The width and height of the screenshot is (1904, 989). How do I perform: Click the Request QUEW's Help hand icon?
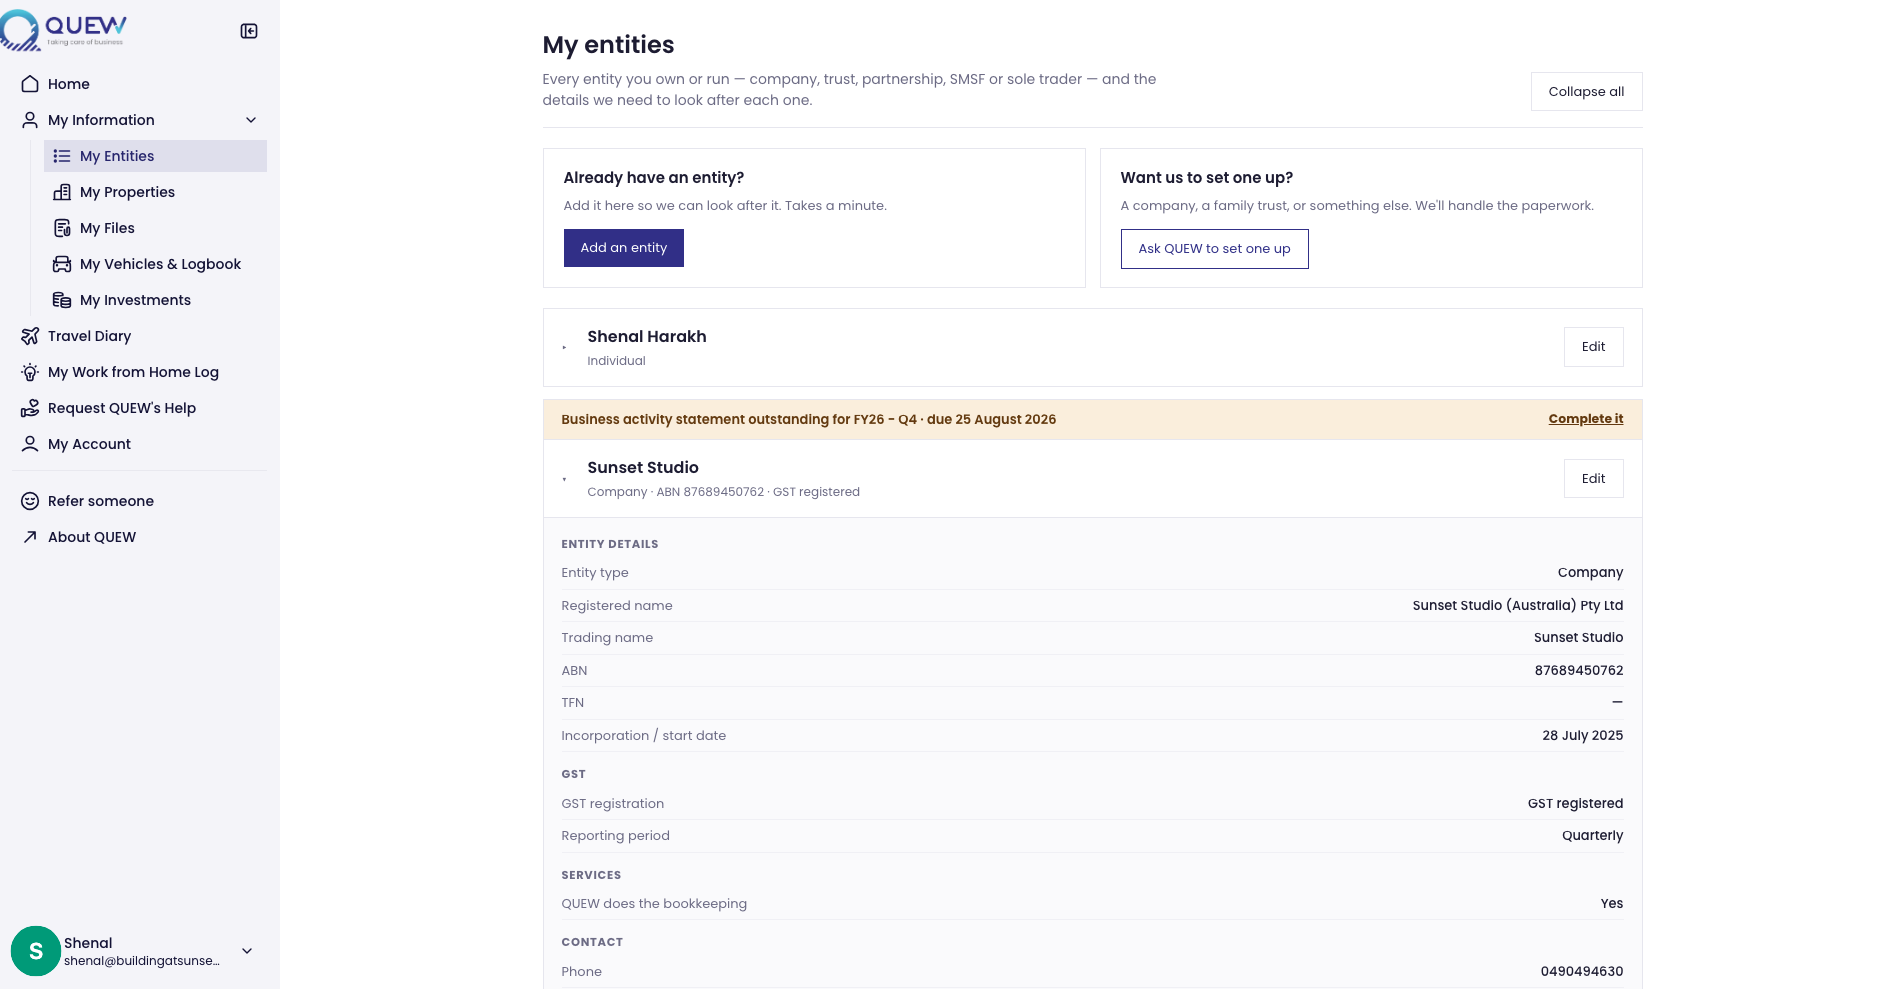point(30,408)
